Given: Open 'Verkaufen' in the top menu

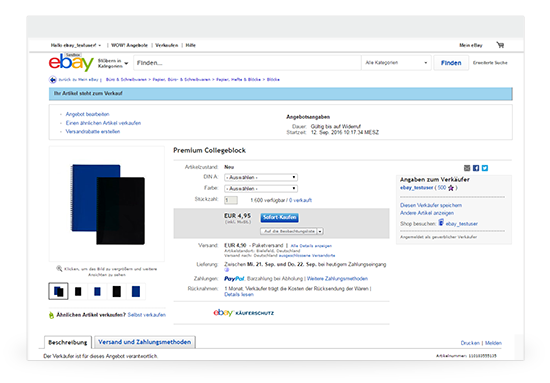Looking at the screenshot, I should tap(167, 45).
